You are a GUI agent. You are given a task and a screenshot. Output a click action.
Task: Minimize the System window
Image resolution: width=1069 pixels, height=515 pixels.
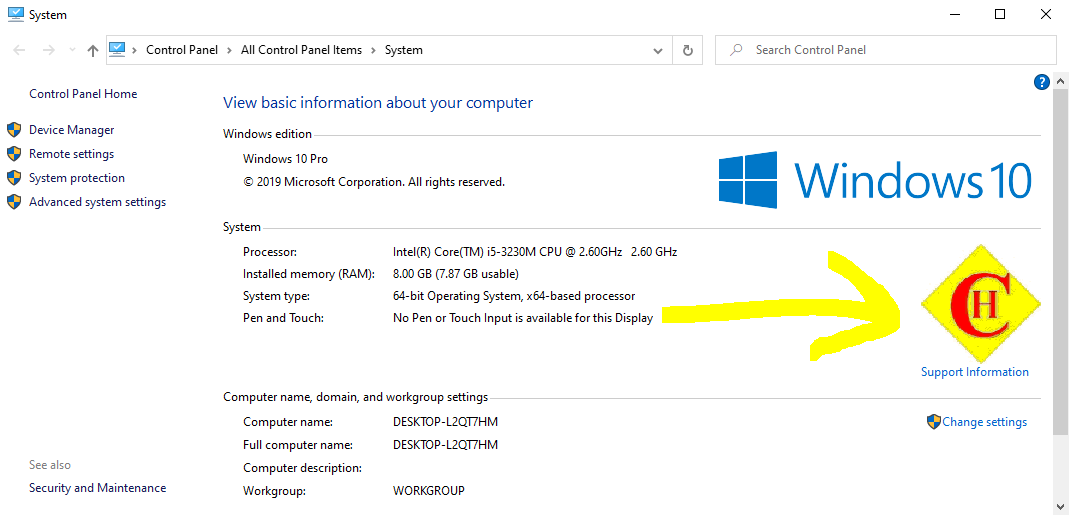pos(954,14)
